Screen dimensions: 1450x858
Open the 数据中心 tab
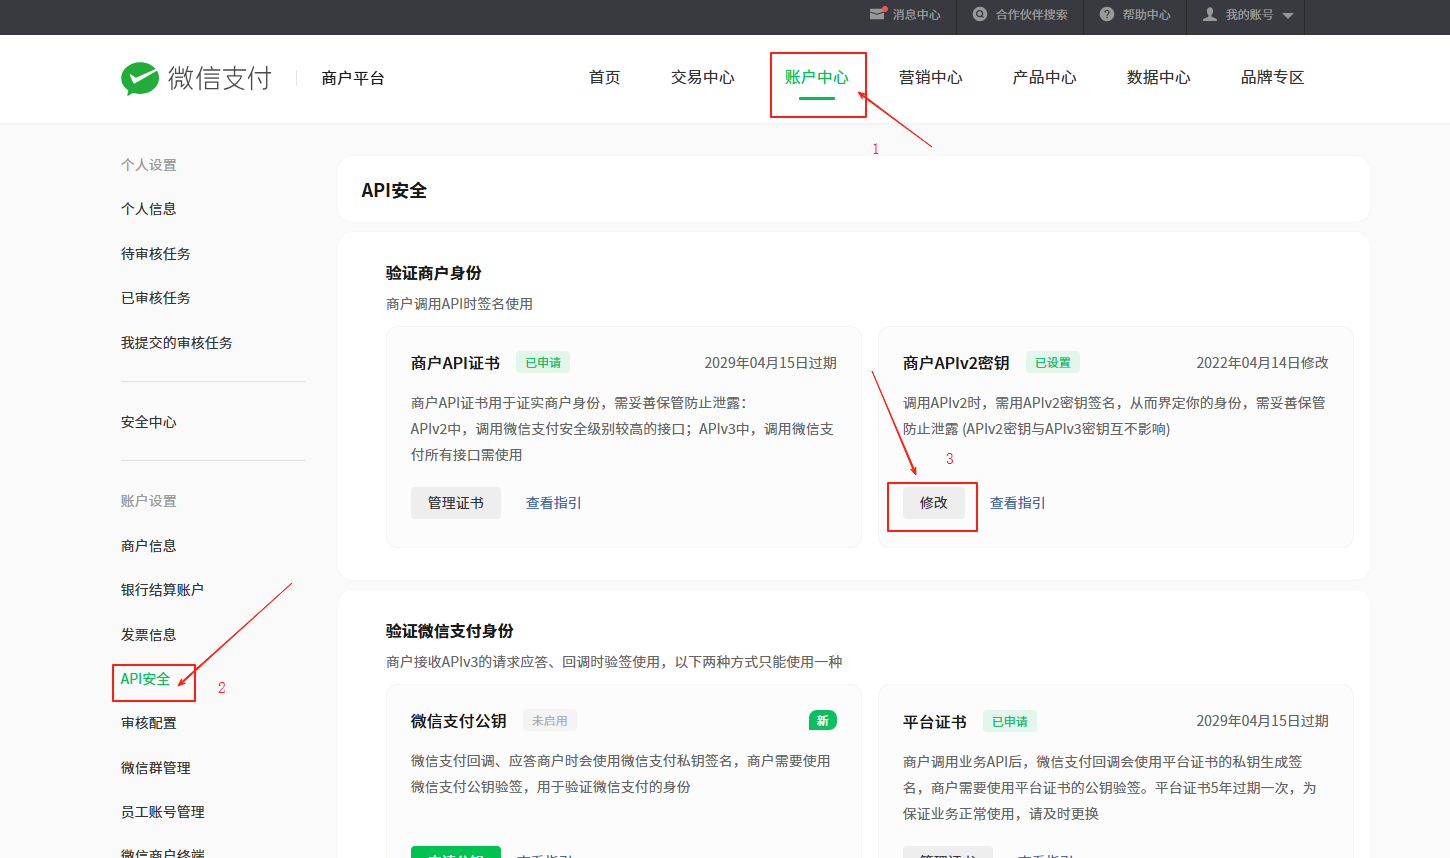pyautogui.click(x=1158, y=77)
